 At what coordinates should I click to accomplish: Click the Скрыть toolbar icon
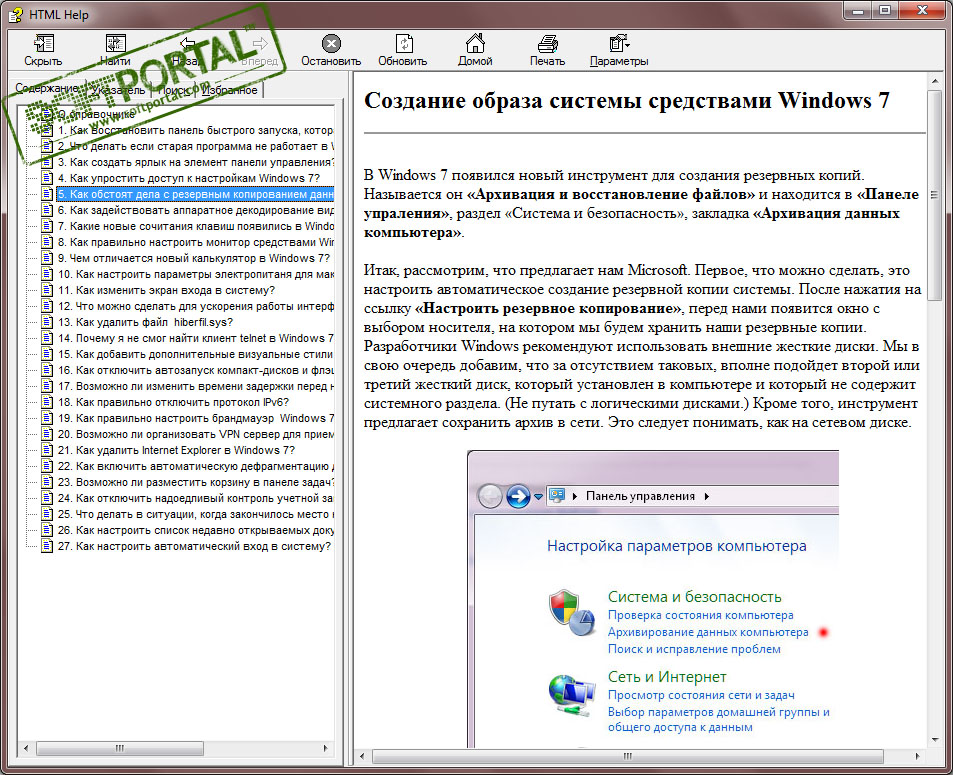[x=43, y=44]
